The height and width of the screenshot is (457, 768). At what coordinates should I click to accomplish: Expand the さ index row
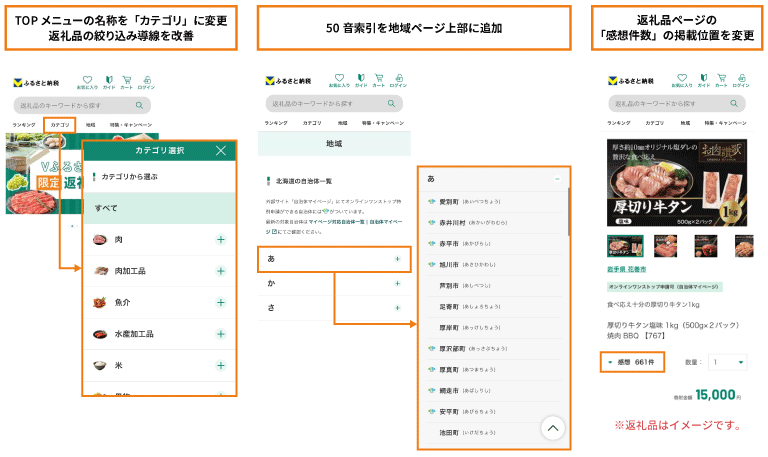(x=334, y=308)
